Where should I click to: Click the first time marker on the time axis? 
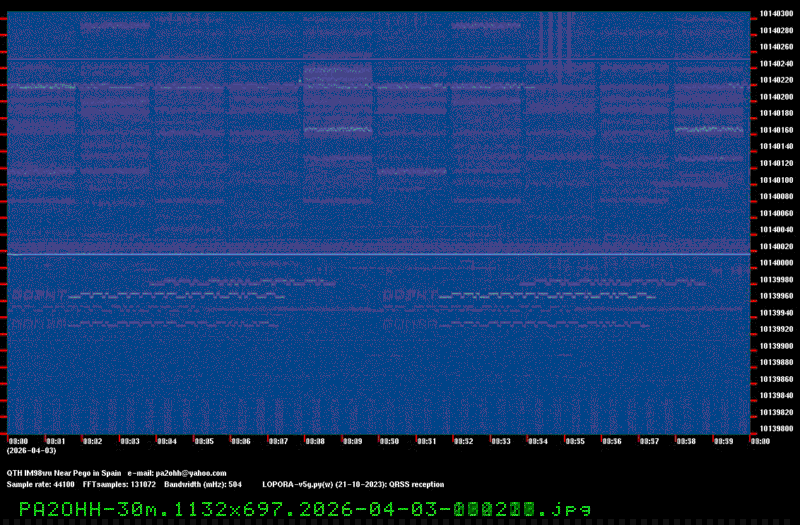coord(18,440)
